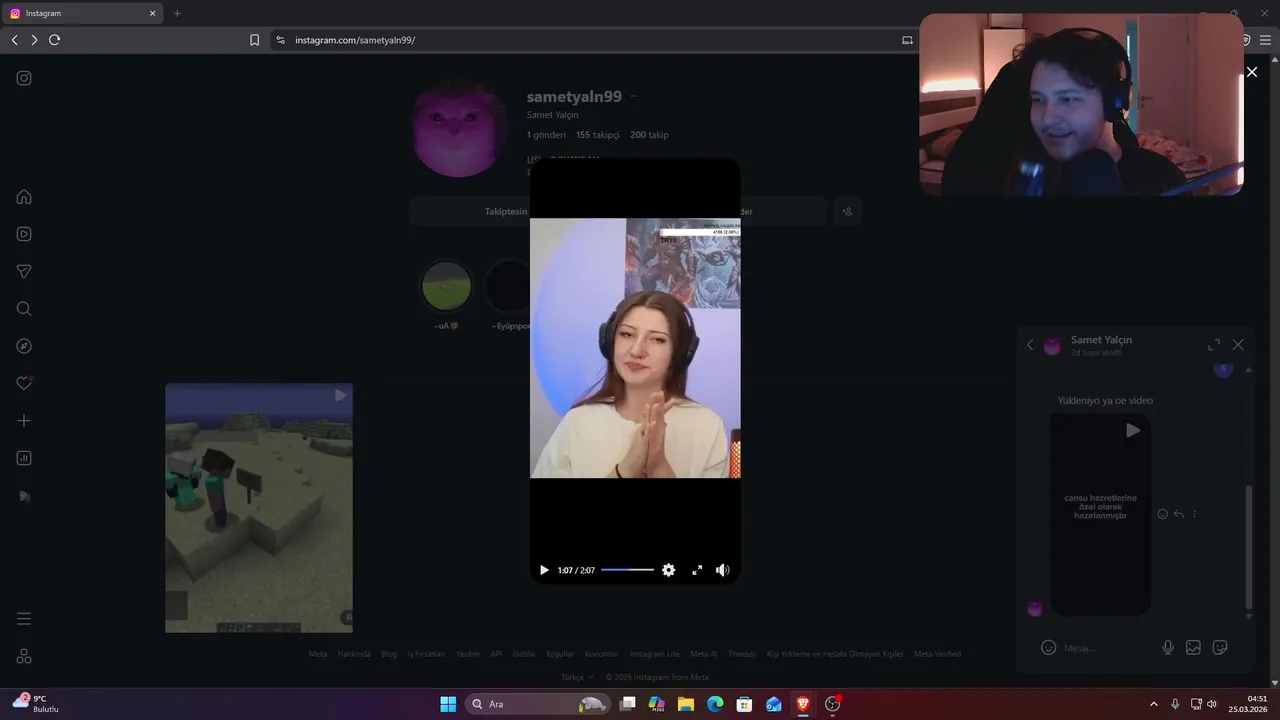Open Explore compass icon
The height and width of the screenshot is (720, 1280).
click(24, 346)
